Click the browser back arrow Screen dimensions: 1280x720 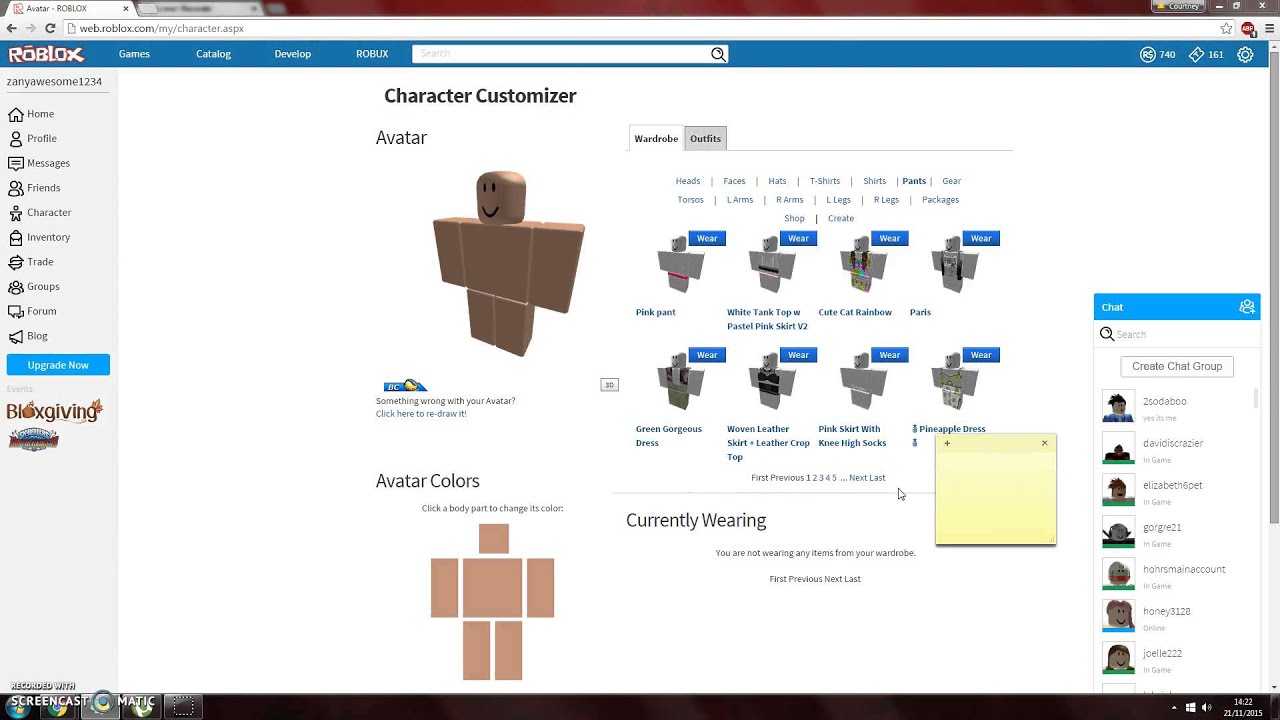[11, 28]
